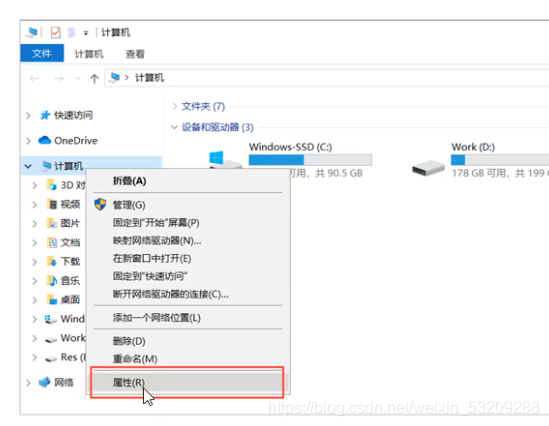Choose 删除(D) in the context menu
Image resolution: width=549 pixels, height=426 pixels.
[x=188, y=341]
